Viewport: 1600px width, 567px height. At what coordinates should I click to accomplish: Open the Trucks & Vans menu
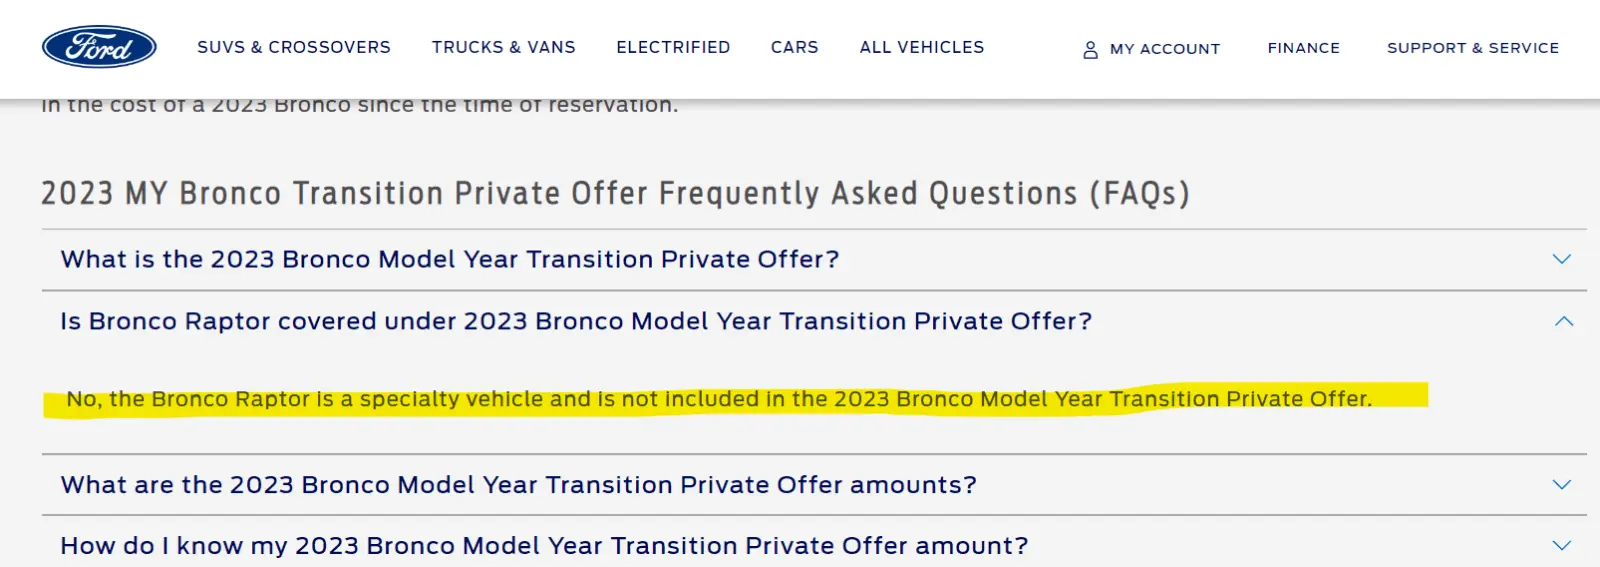[x=504, y=47]
